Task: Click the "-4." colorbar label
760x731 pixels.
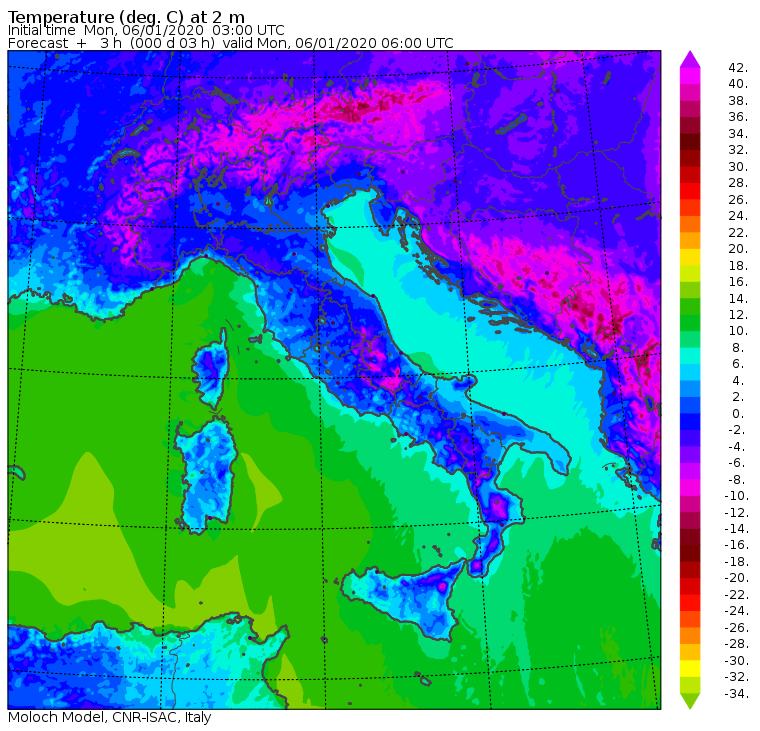Action: click(x=736, y=446)
